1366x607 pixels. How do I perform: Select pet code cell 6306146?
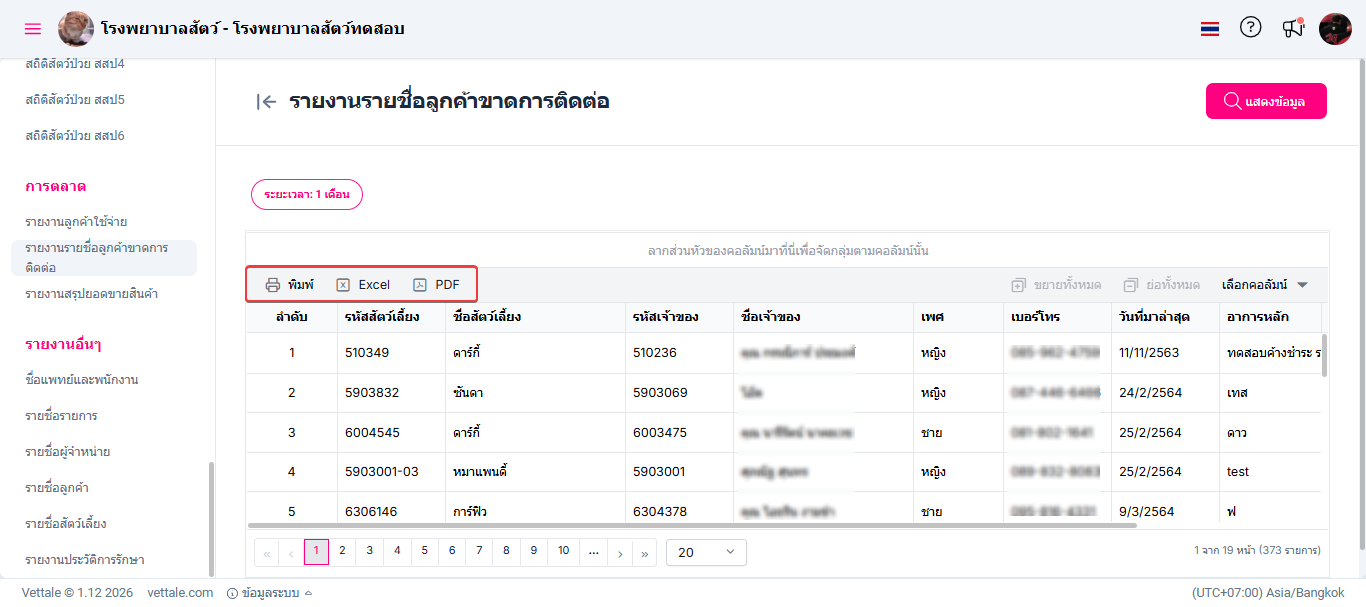391,511
